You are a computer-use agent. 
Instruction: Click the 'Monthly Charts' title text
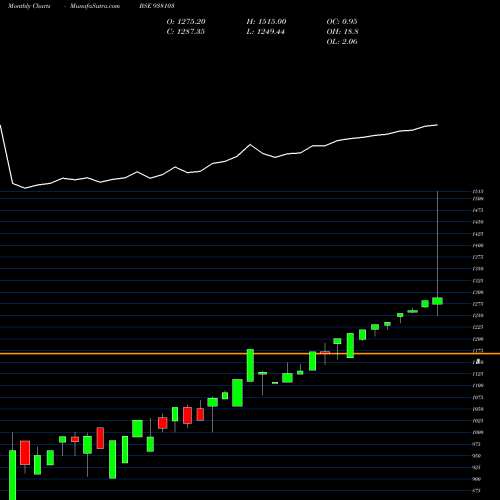[29, 6]
